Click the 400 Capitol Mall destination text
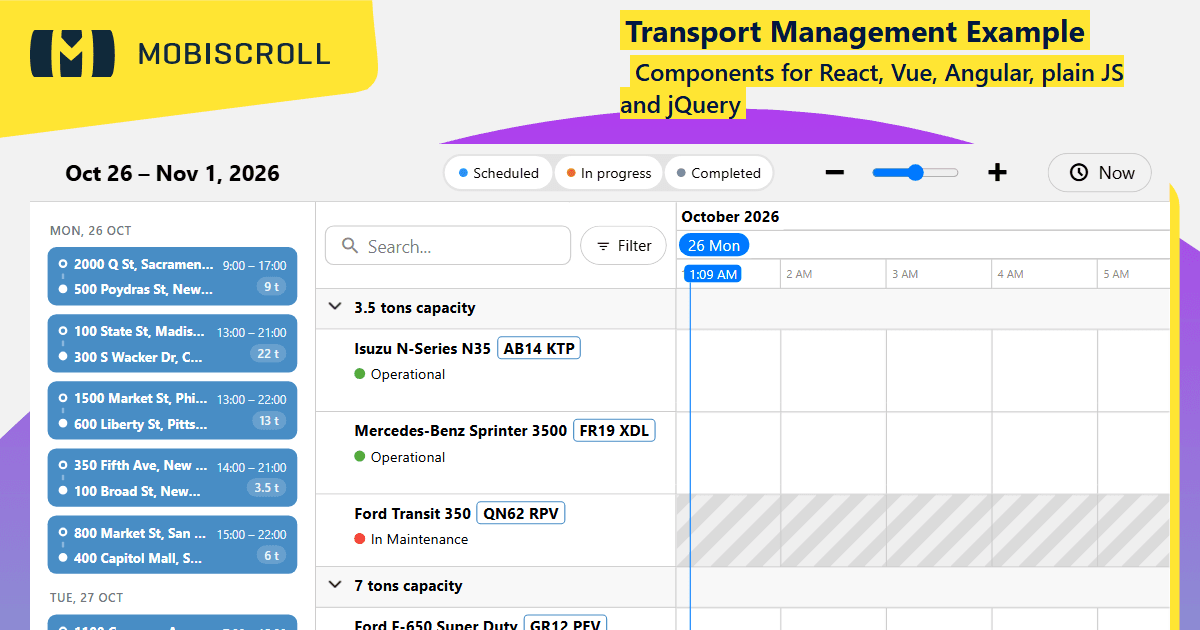 (138, 557)
